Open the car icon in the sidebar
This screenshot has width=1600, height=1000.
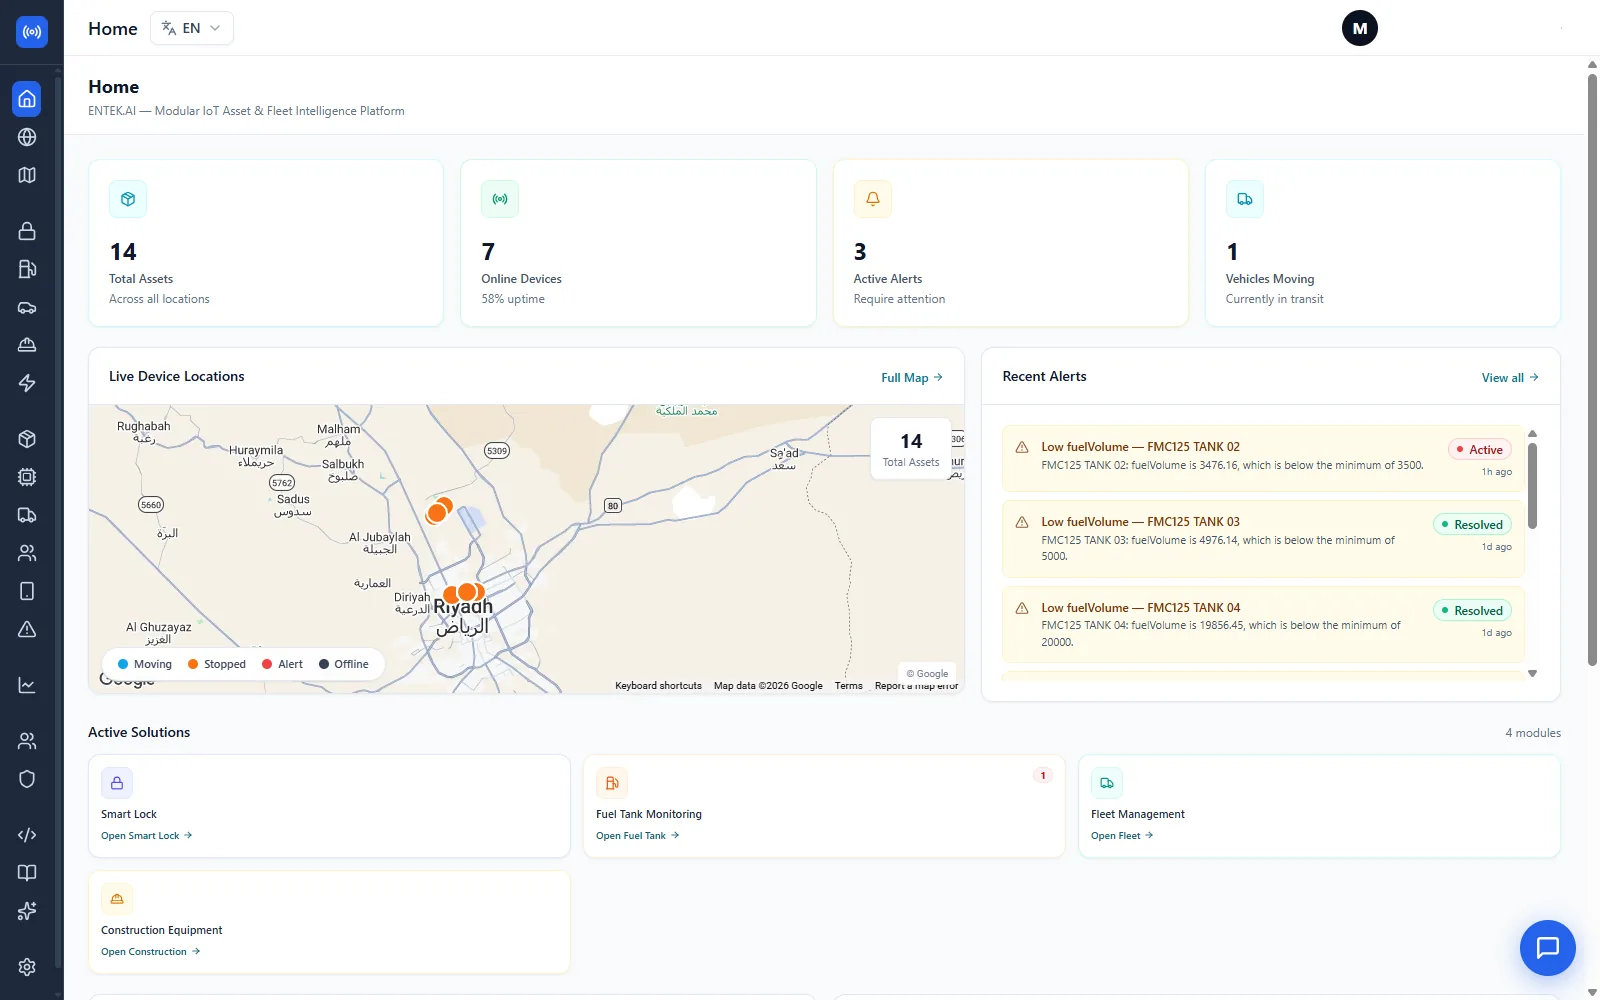27,307
